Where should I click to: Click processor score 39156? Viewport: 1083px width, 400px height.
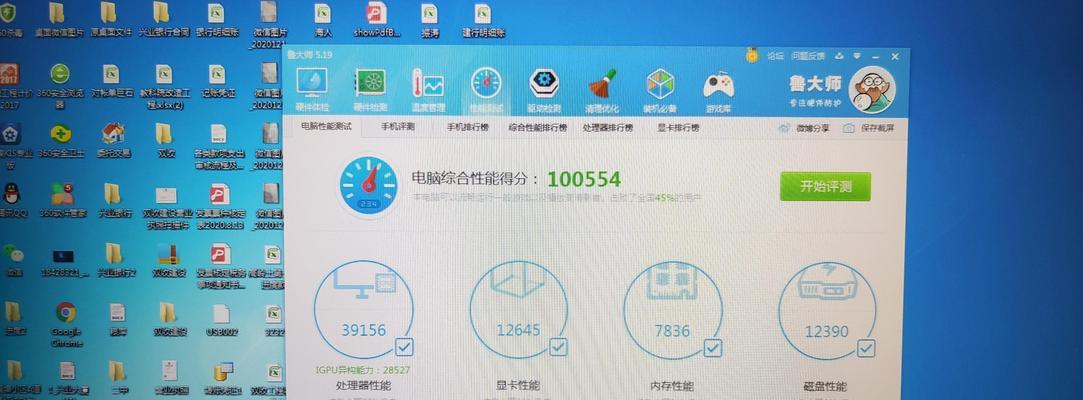(363, 330)
